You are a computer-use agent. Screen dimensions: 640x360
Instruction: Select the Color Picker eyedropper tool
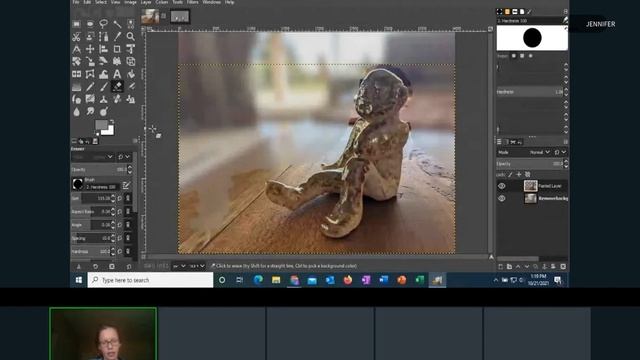click(117, 37)
